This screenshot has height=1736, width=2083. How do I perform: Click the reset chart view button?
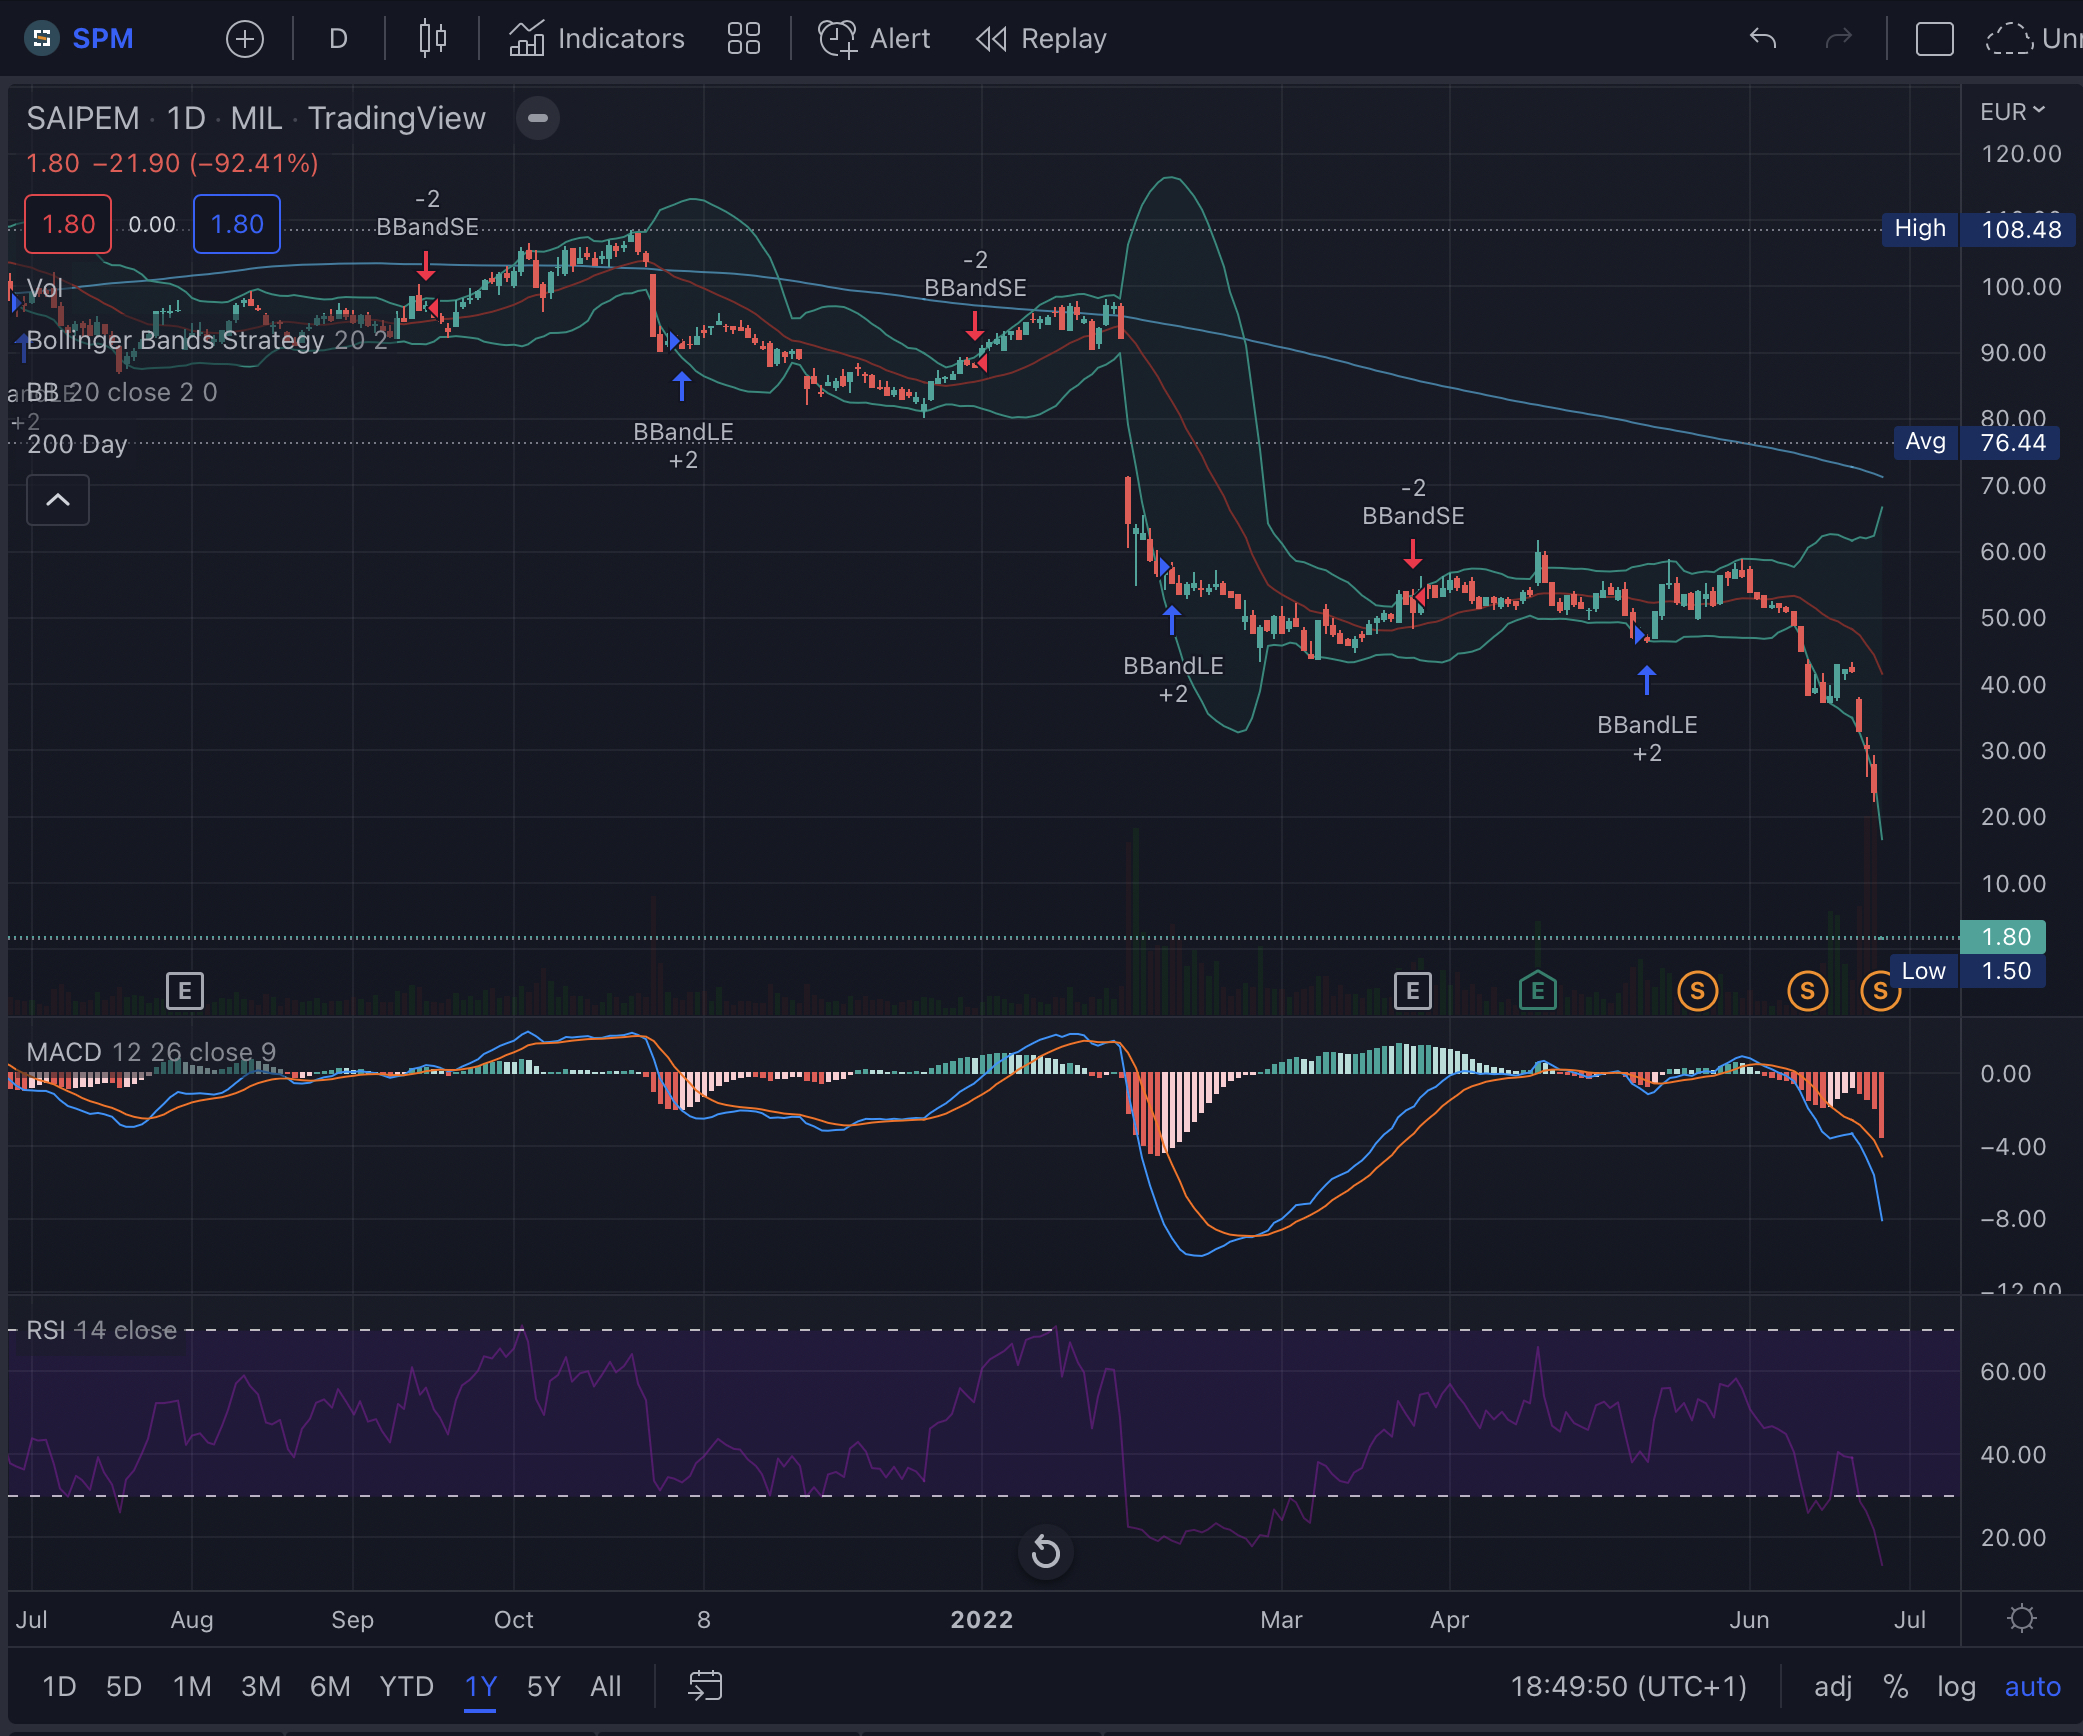[x=1045, y=1552]
